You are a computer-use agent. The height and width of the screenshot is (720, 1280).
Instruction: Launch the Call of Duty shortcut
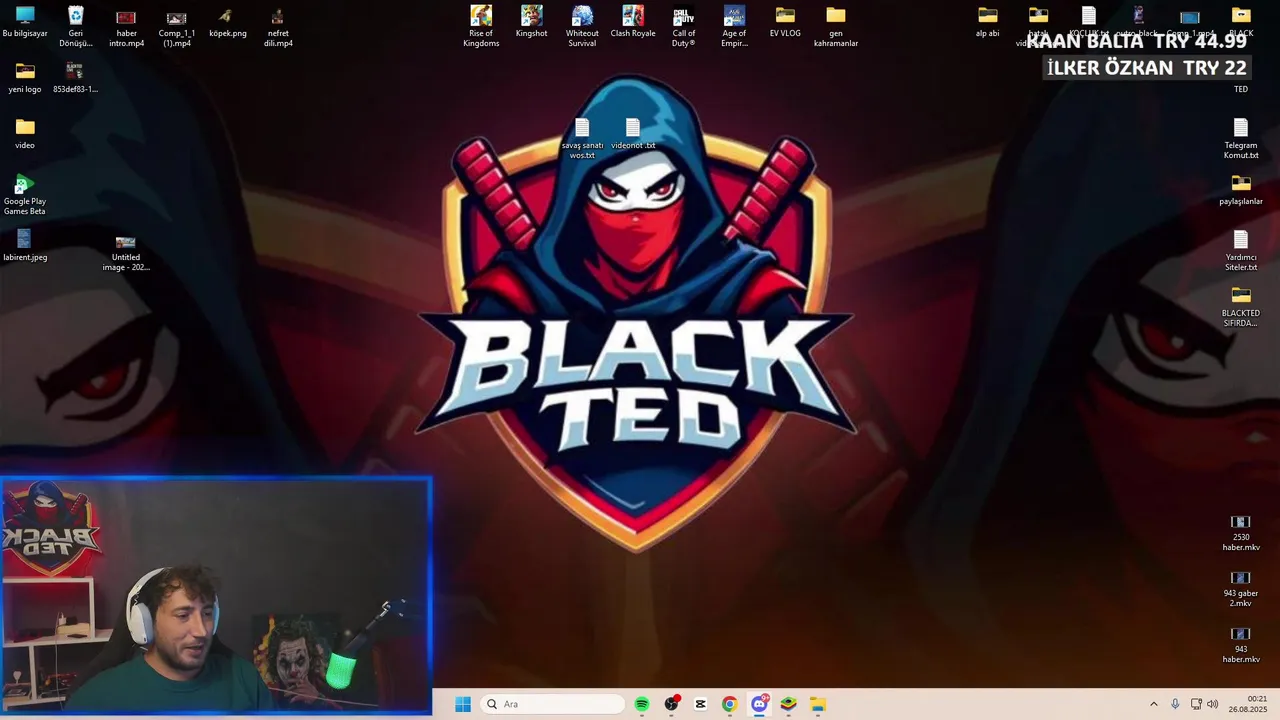684,26
